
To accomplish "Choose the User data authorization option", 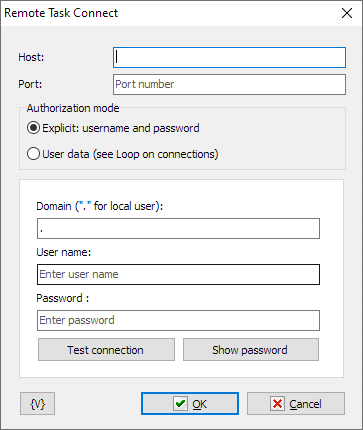I will (x=122, y=154).
